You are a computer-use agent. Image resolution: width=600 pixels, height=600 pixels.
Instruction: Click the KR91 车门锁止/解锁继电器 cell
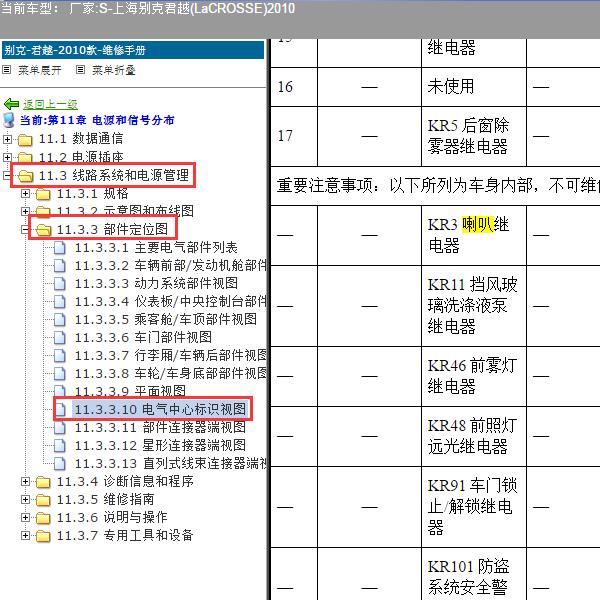474,507
